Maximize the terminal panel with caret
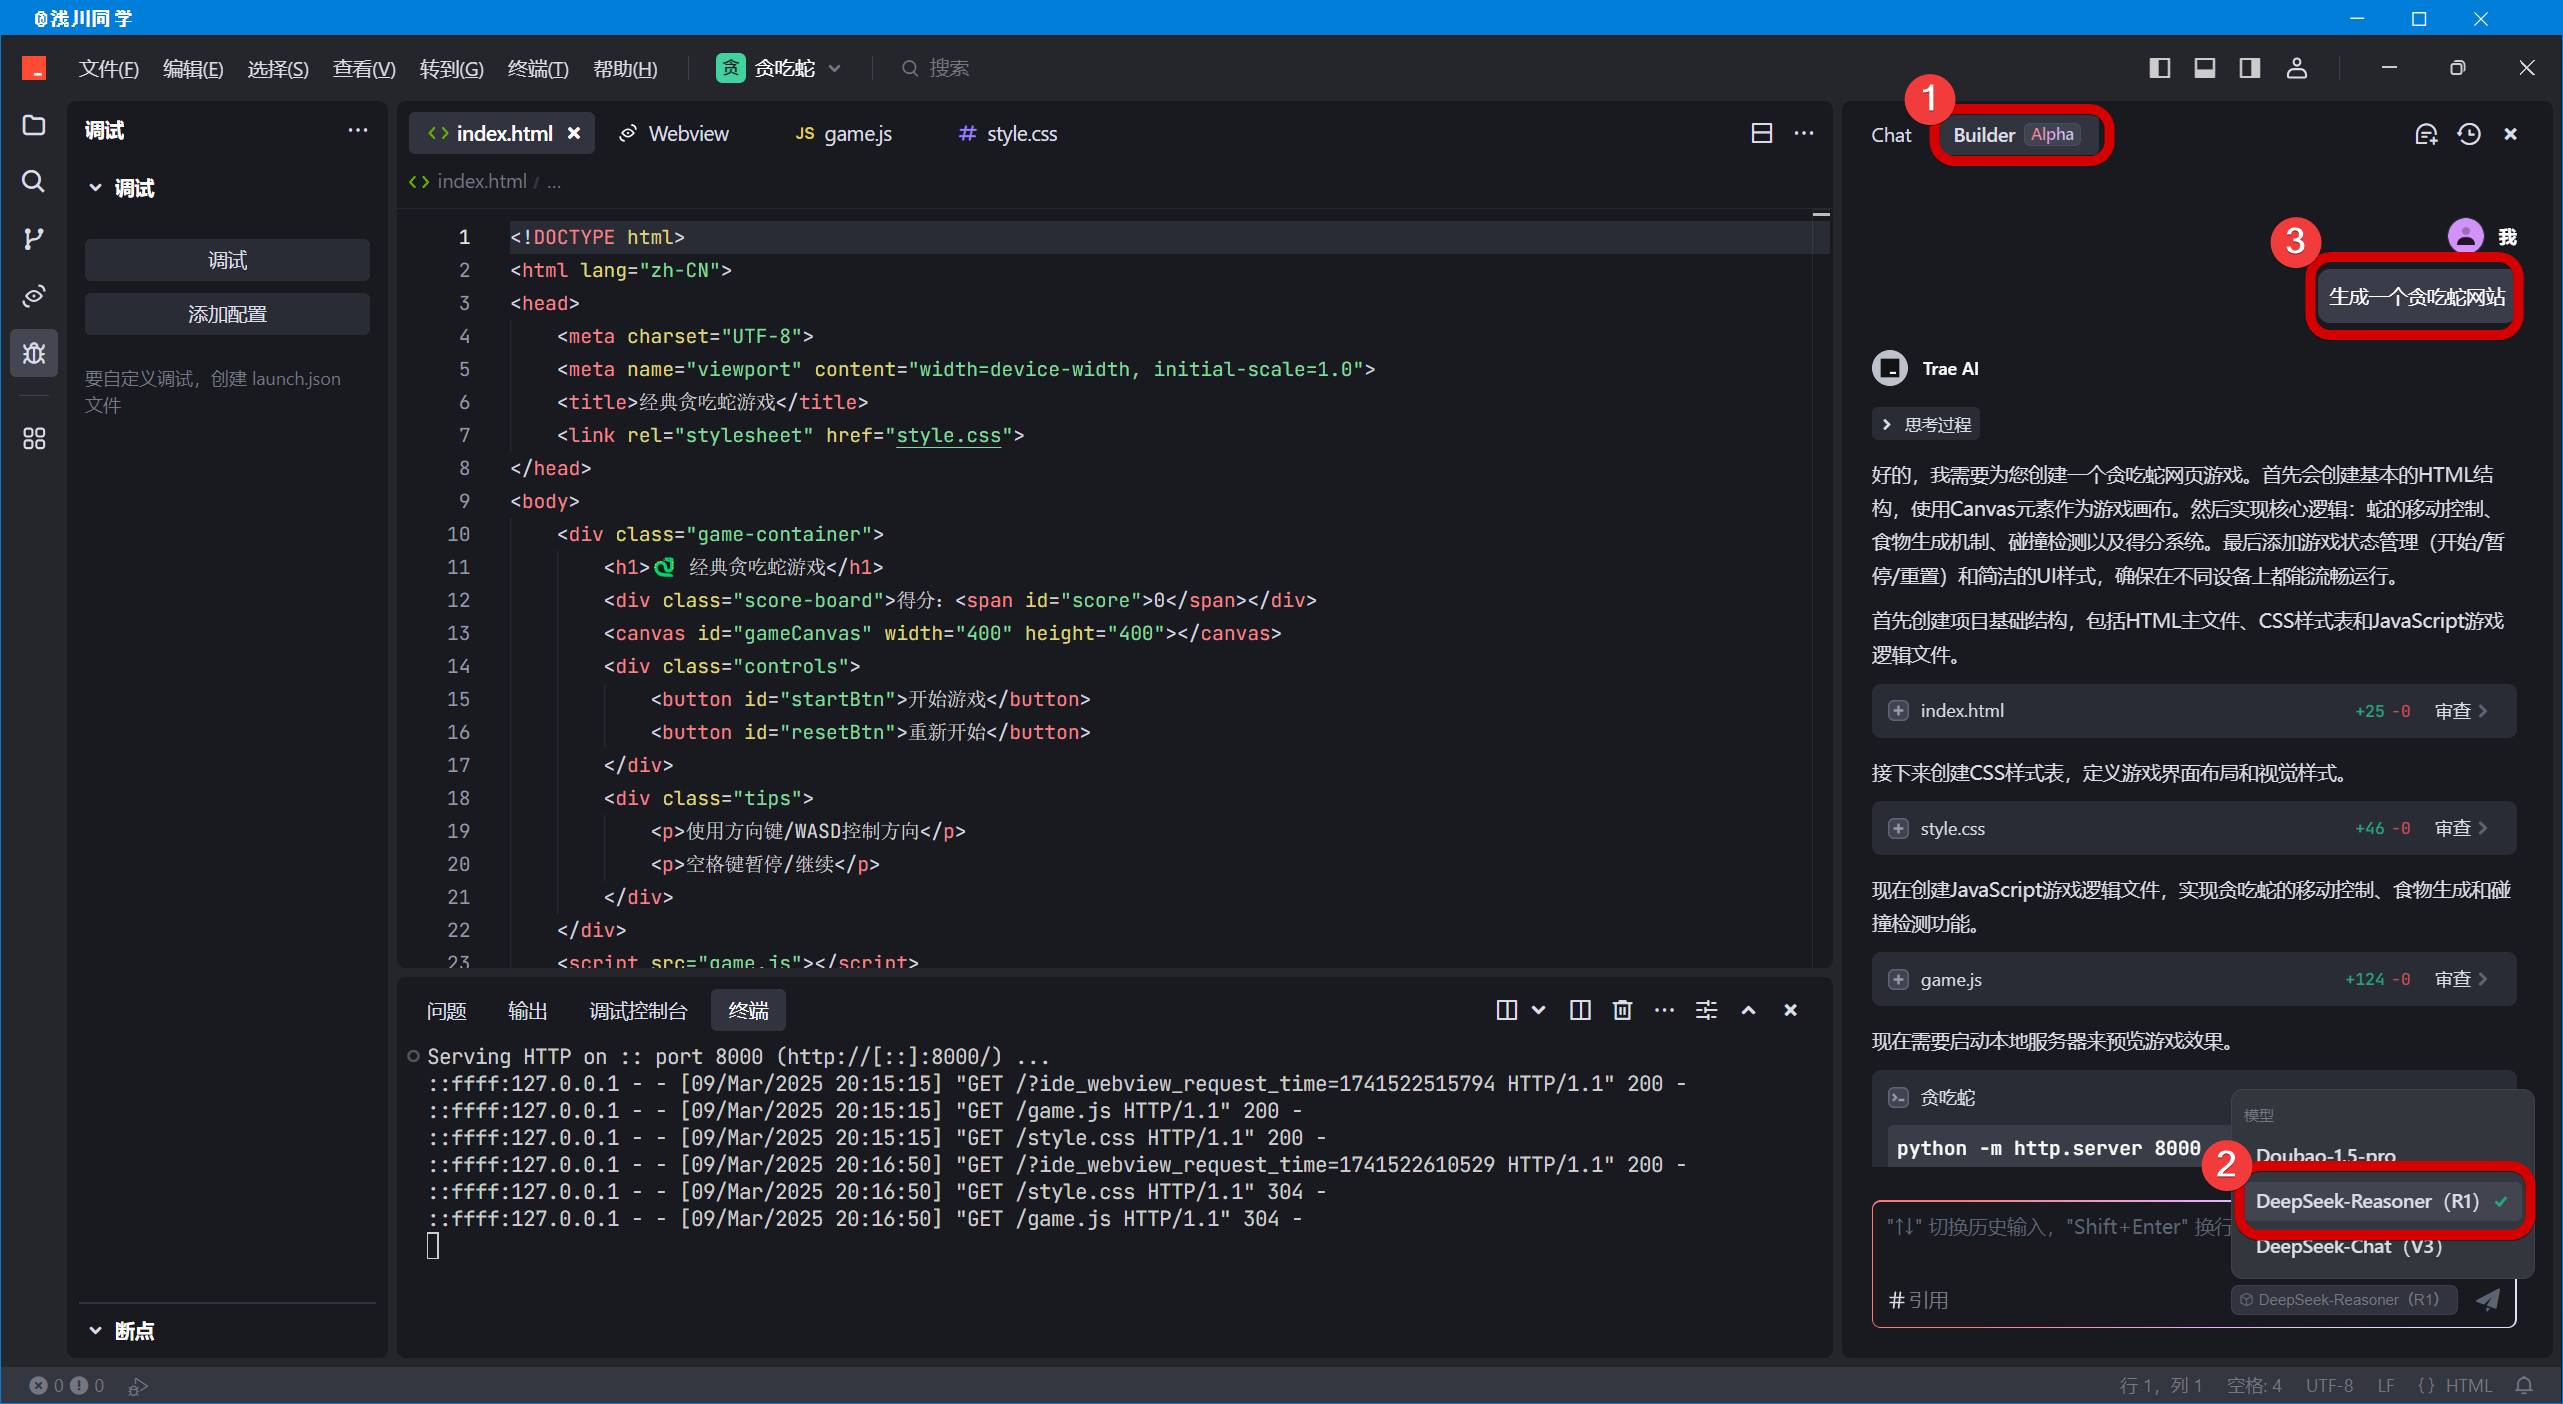The width and height of the screenshot is (2563, 1404). tap(1748, 1010)
